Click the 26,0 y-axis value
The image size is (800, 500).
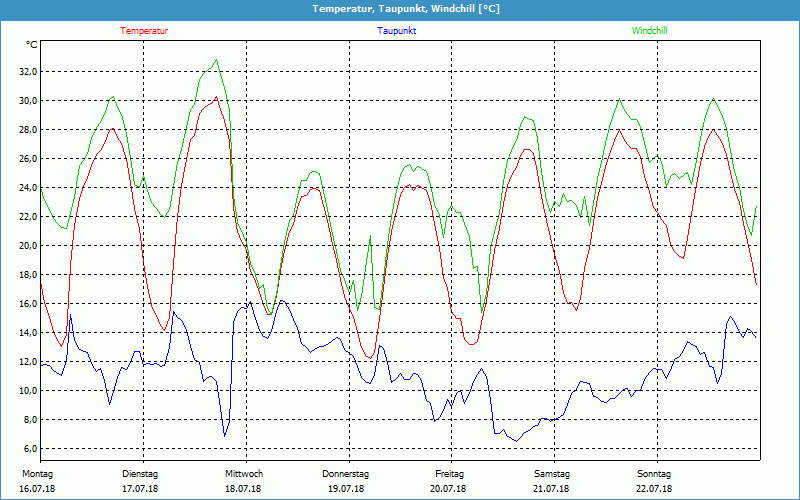tap(28, 159)
